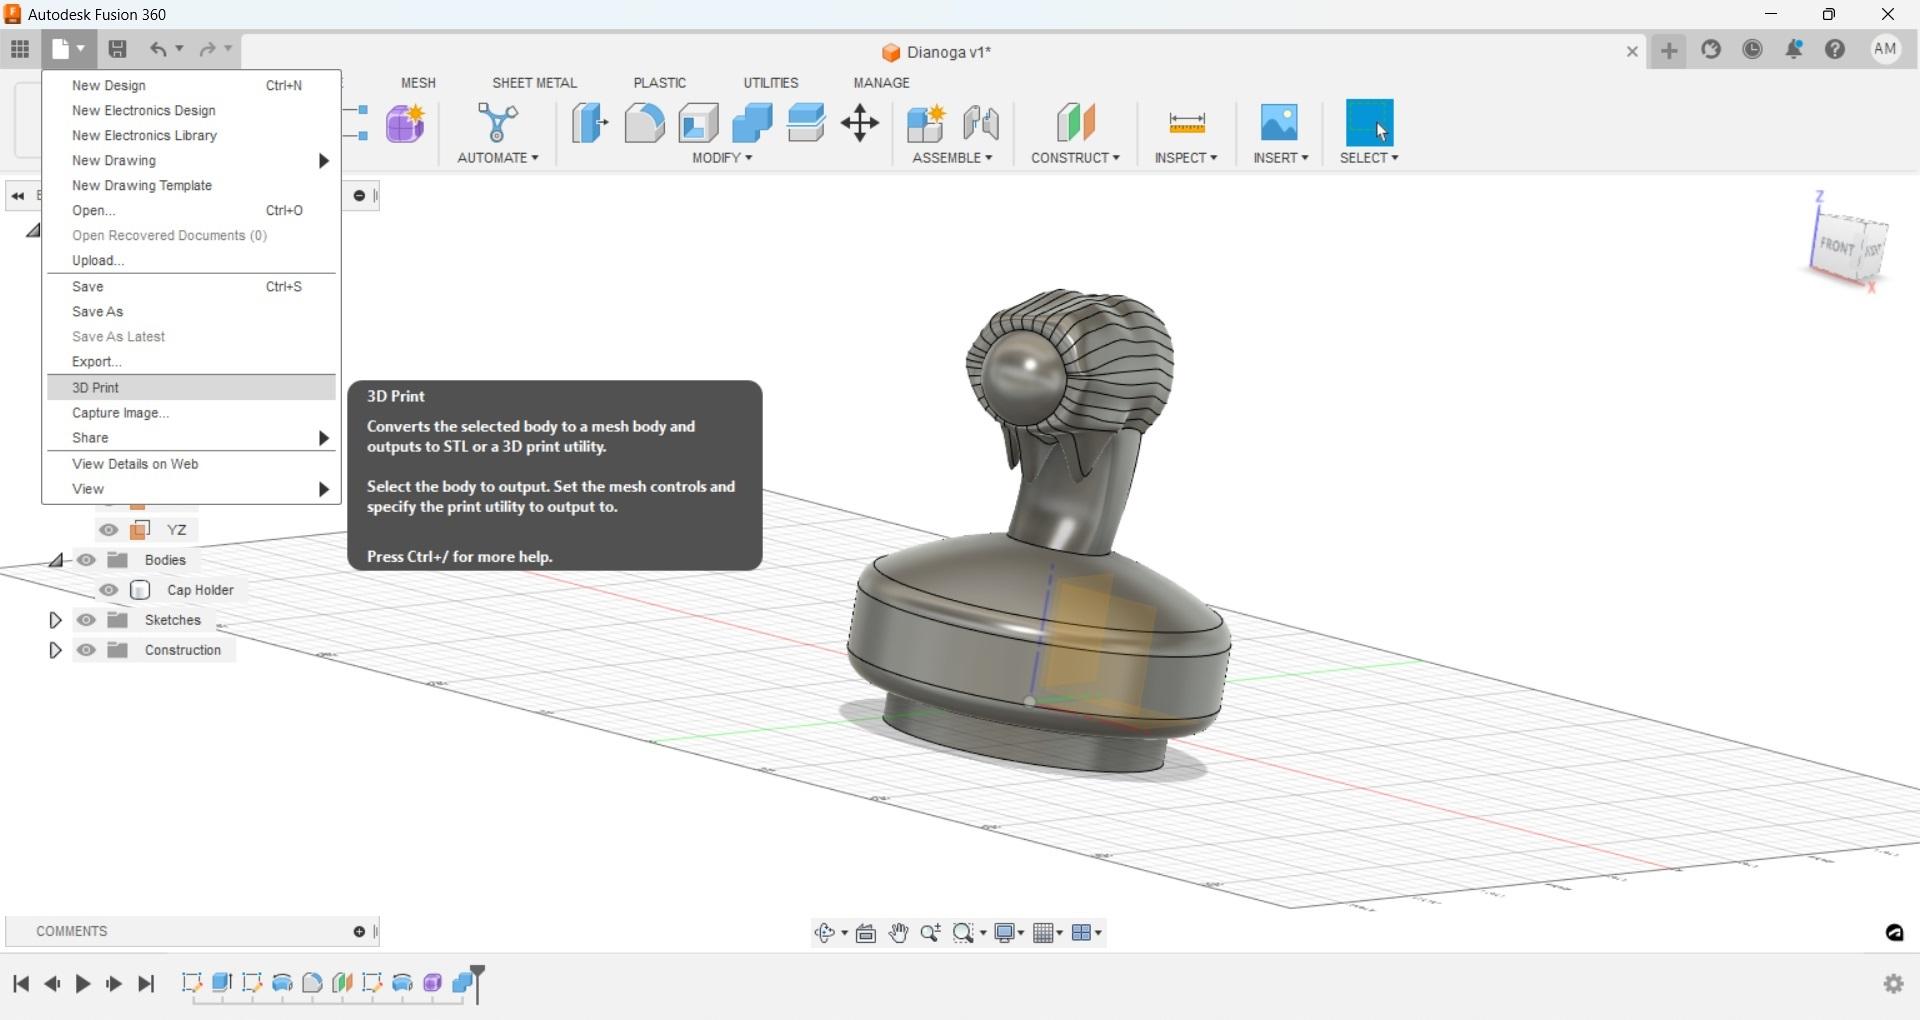Viewport: 1920px width, 1020px height.
Task: Expand the Sketches folder
Action: (x=55, y=620)
